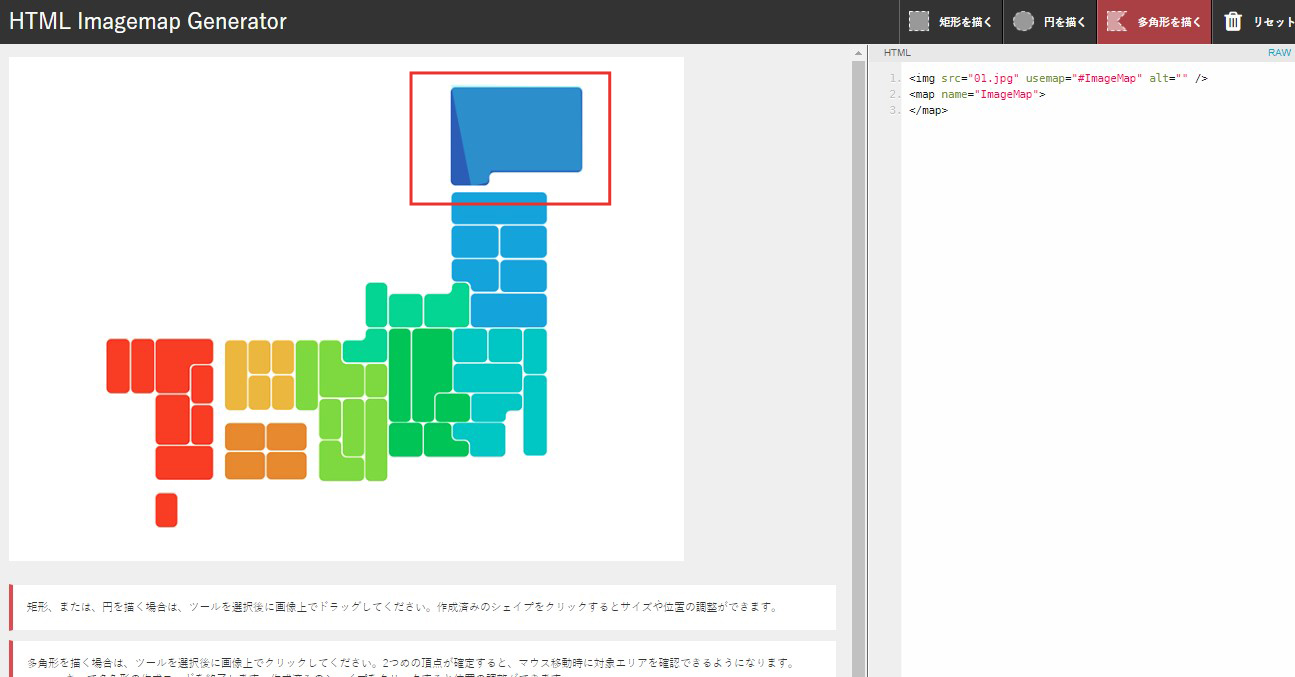Click the isolated red block at map bottom
Image resolution: width=1295 pixels, height=677 pixels.
[x=166, y=509]
